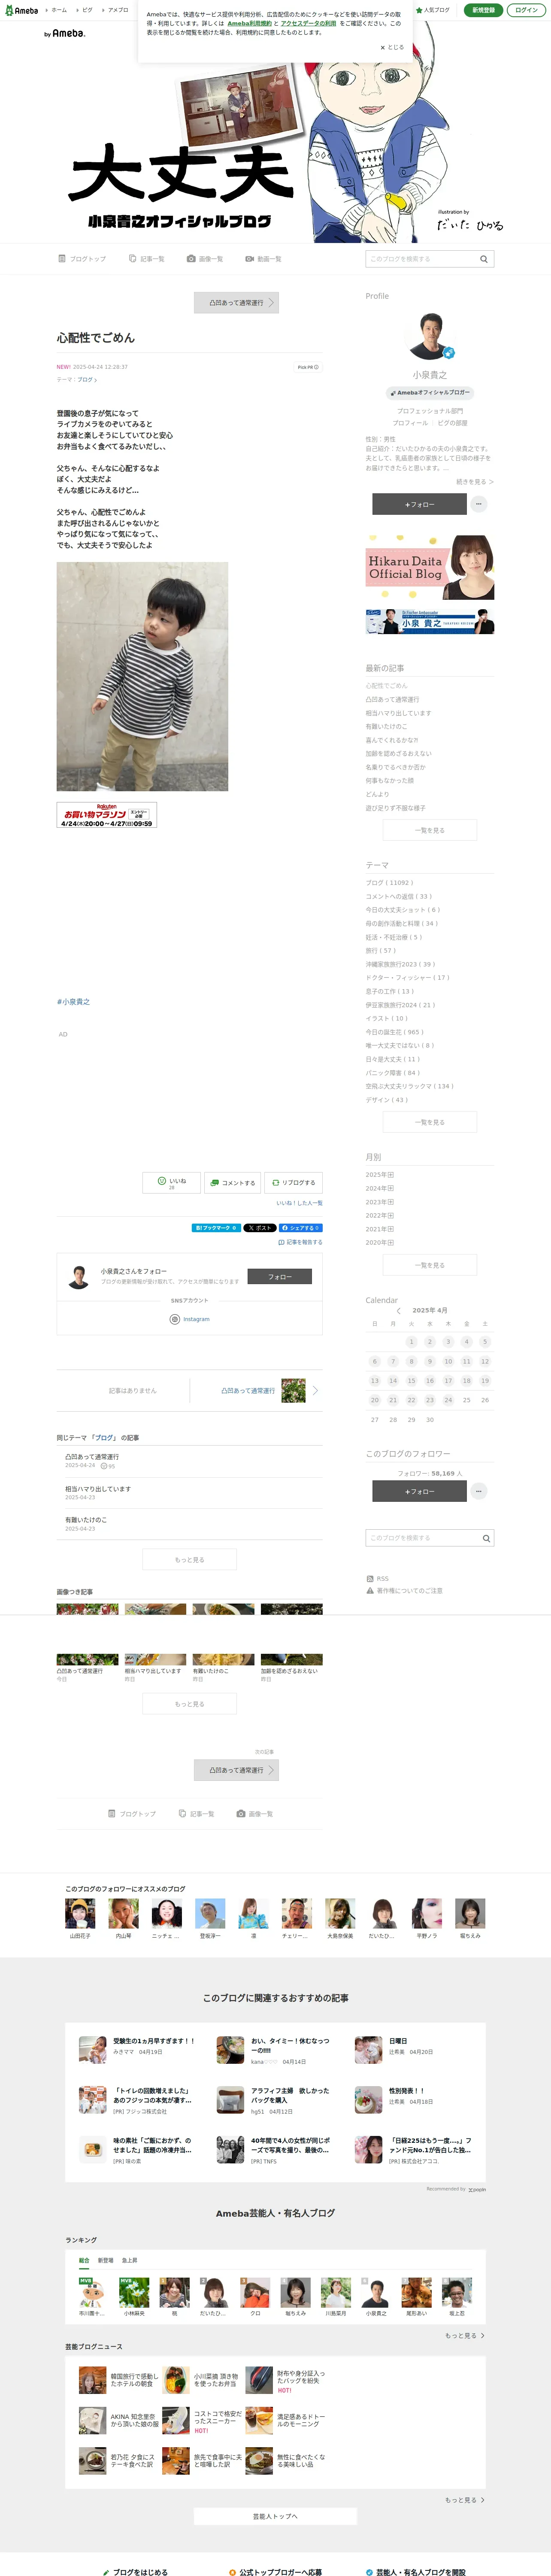Select day 1 in the calendar
Image resolution: width=551 pixels, height=2576 pixels.
tap(411, 1342)
